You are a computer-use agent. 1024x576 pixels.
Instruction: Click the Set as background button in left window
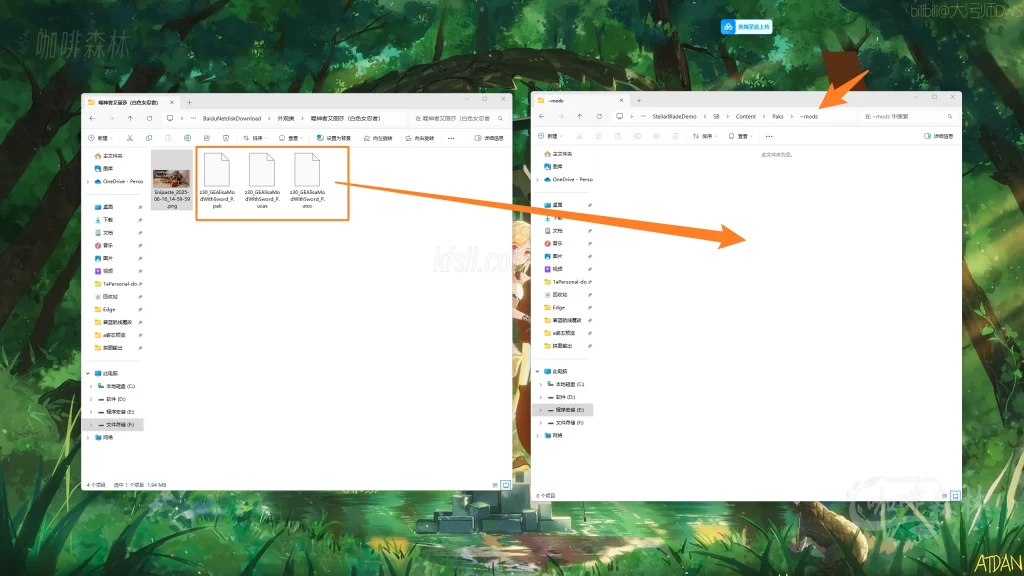click(x=334, y=138)
